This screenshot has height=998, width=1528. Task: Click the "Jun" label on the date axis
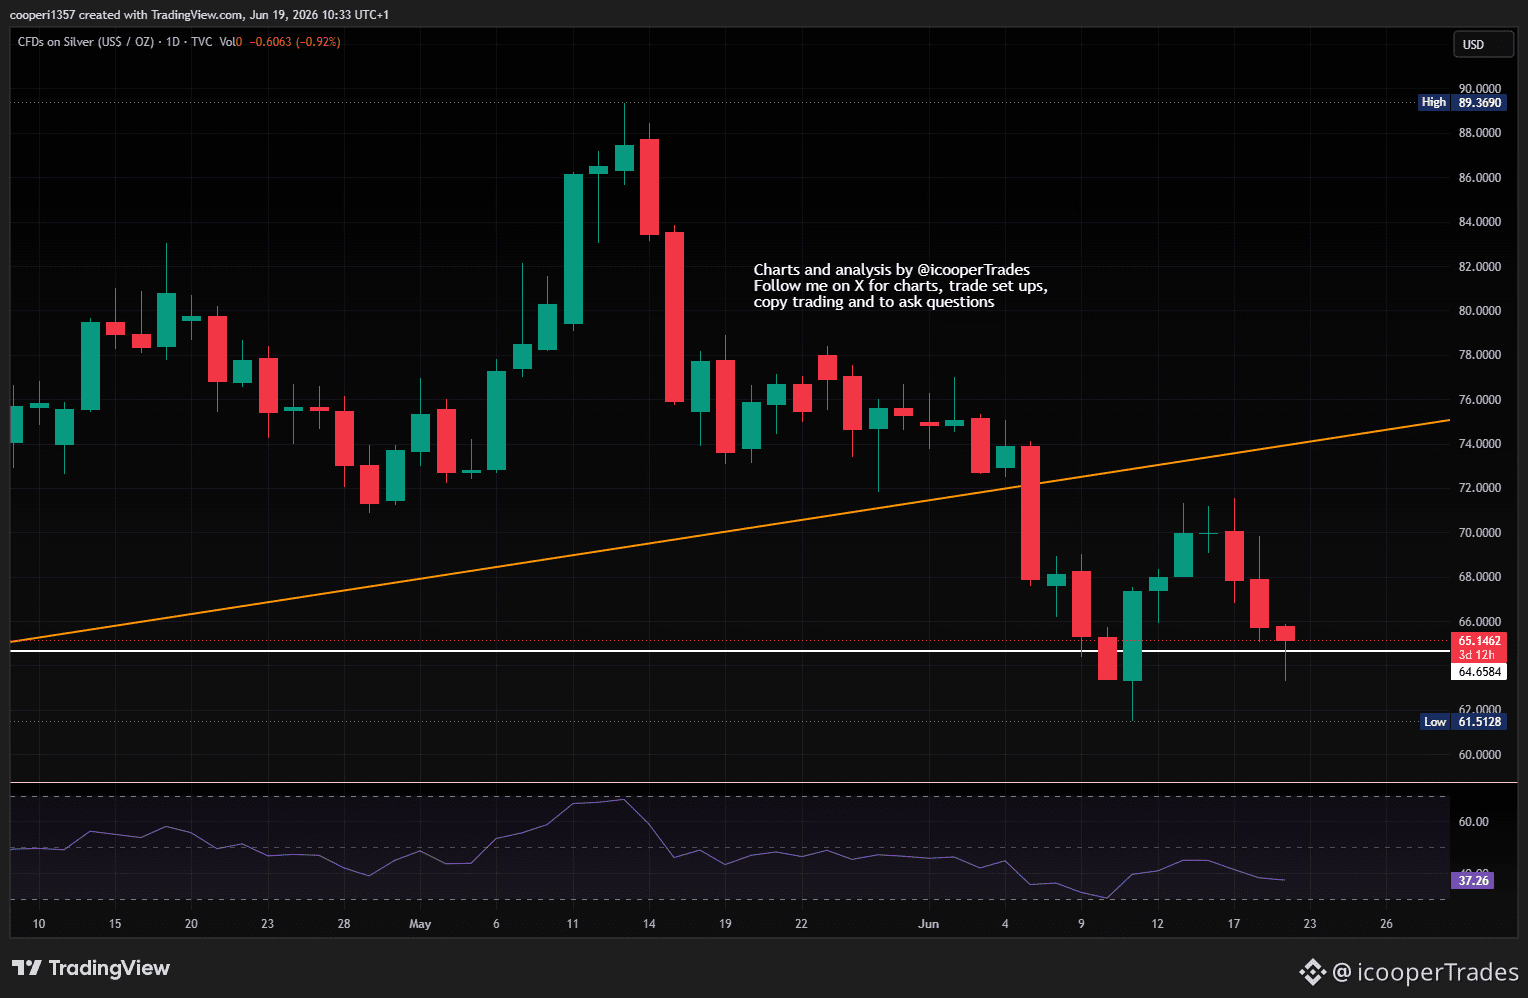click(929, 924)
